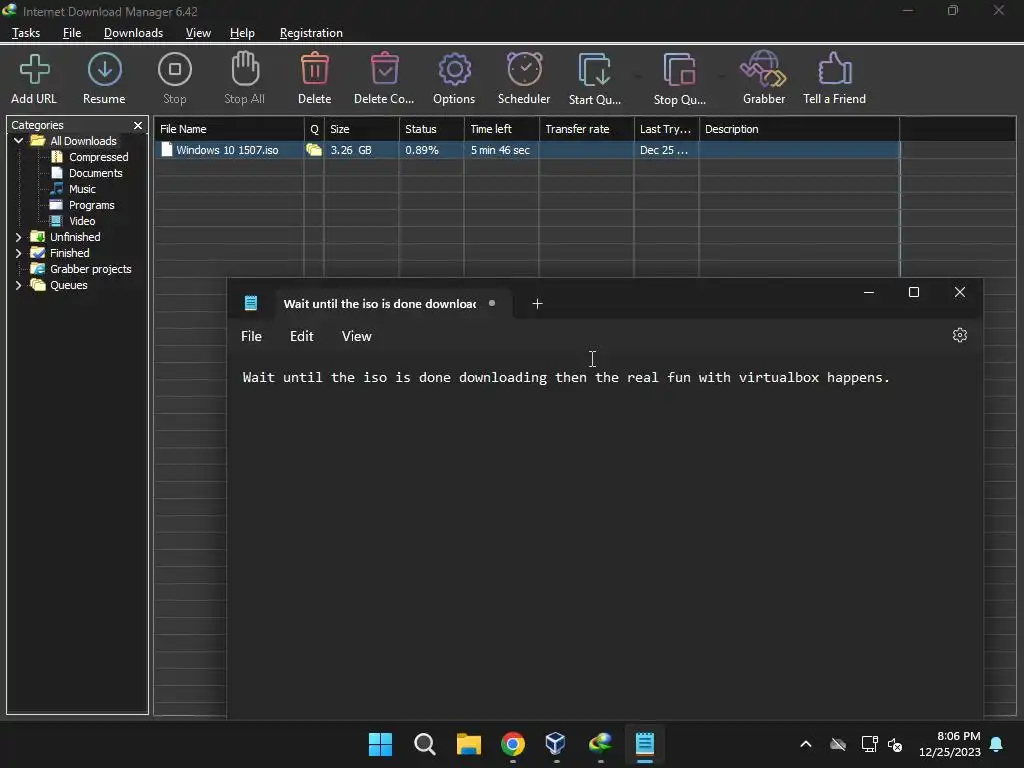Select Compressed category

[x=99, y=157]
